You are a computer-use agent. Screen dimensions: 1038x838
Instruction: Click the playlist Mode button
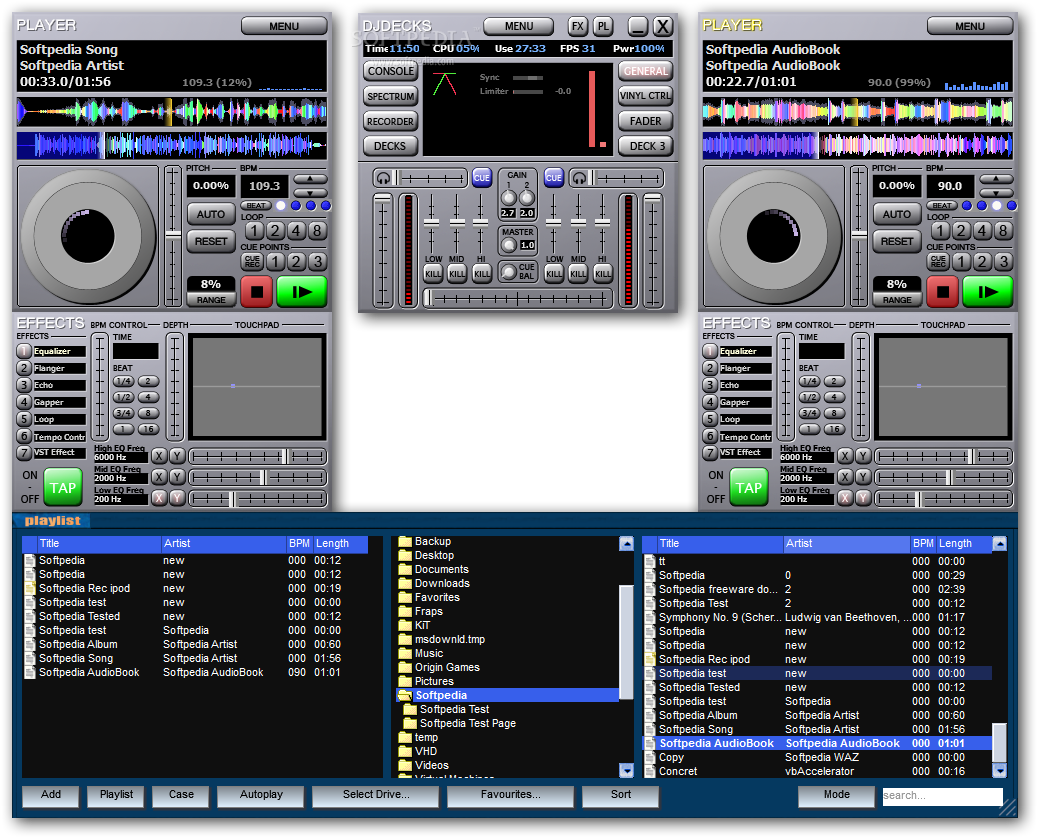pos(837,795)
